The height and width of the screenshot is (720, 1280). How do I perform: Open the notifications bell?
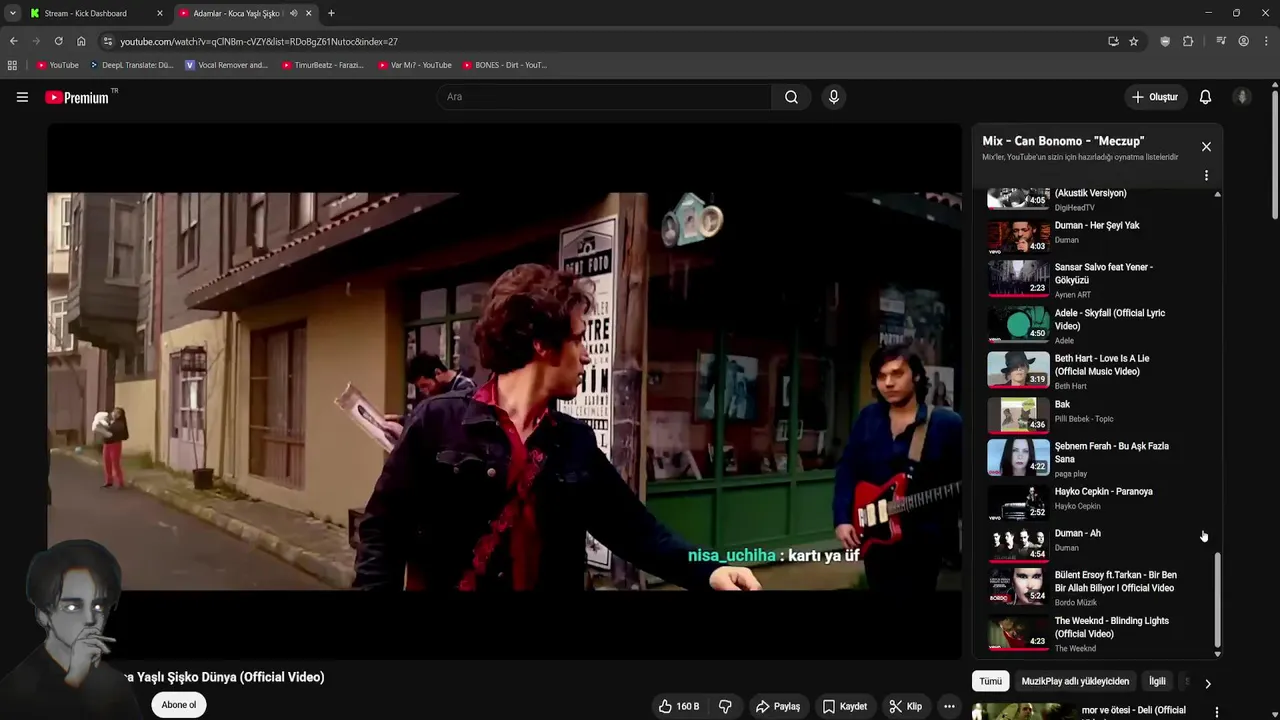point(1205,97)
